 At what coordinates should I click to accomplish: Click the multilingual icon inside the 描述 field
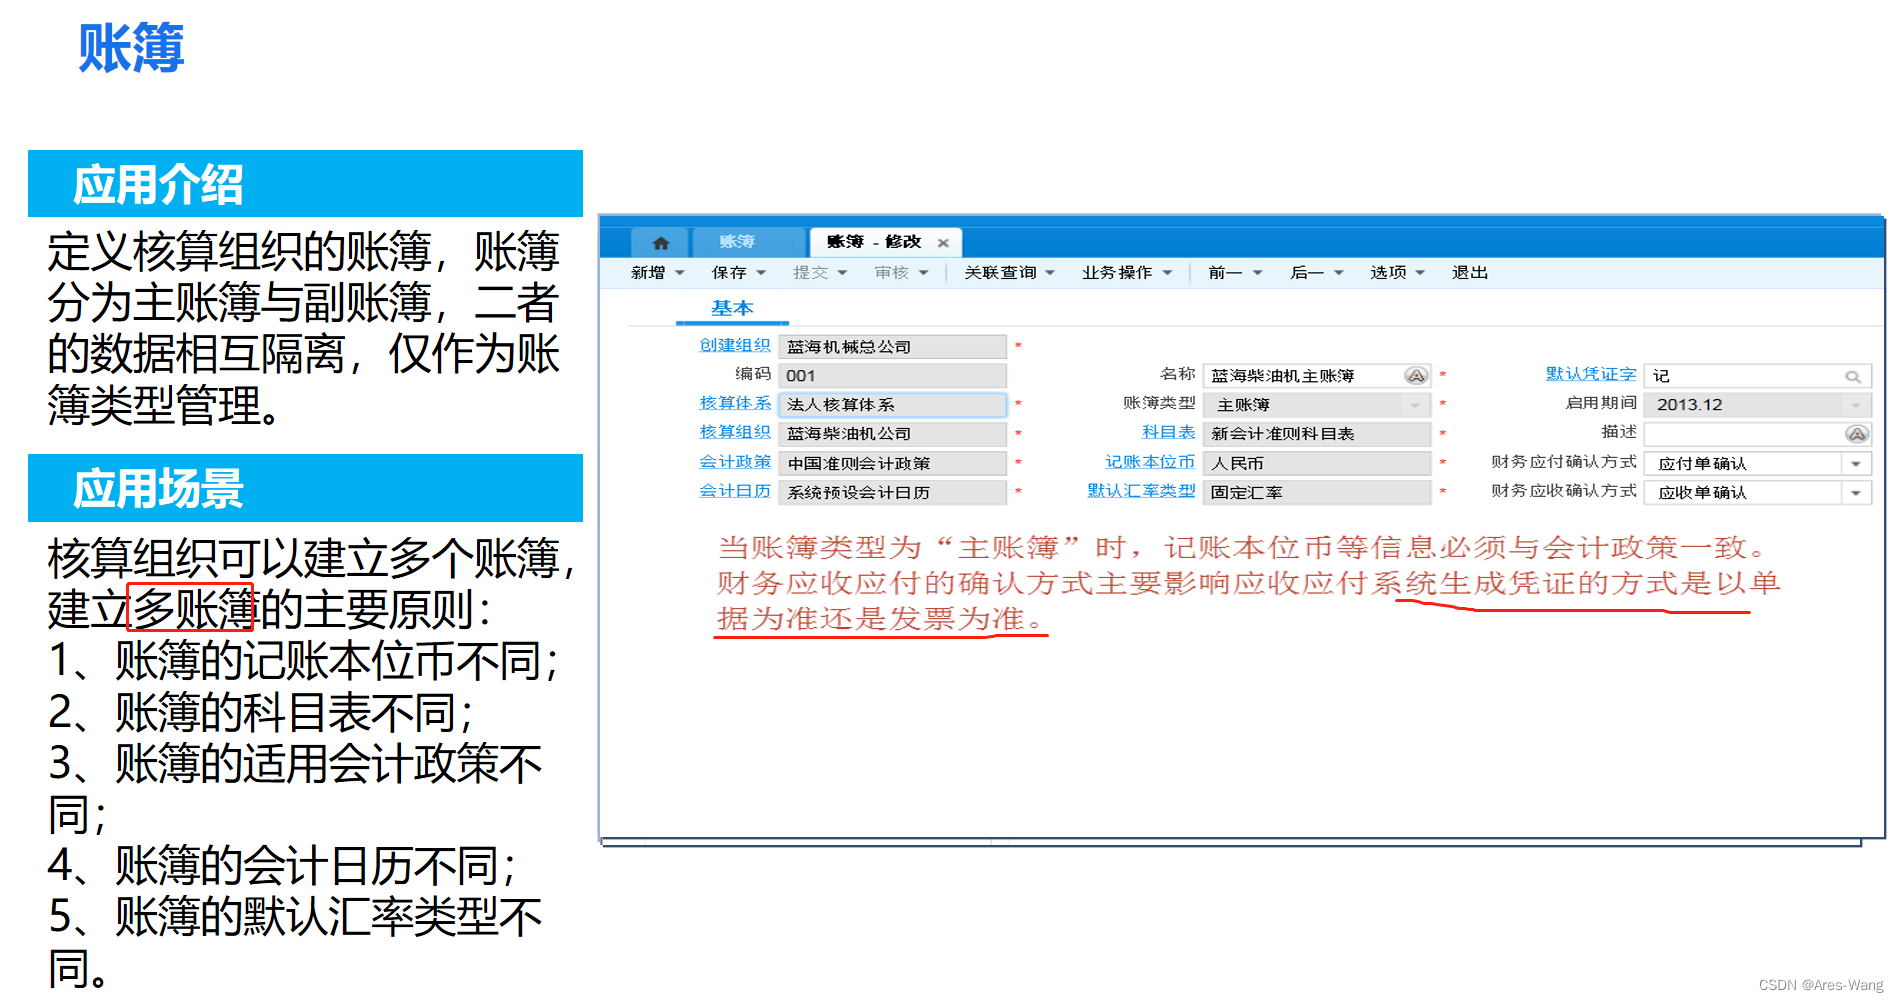(x=1858, y=433)
